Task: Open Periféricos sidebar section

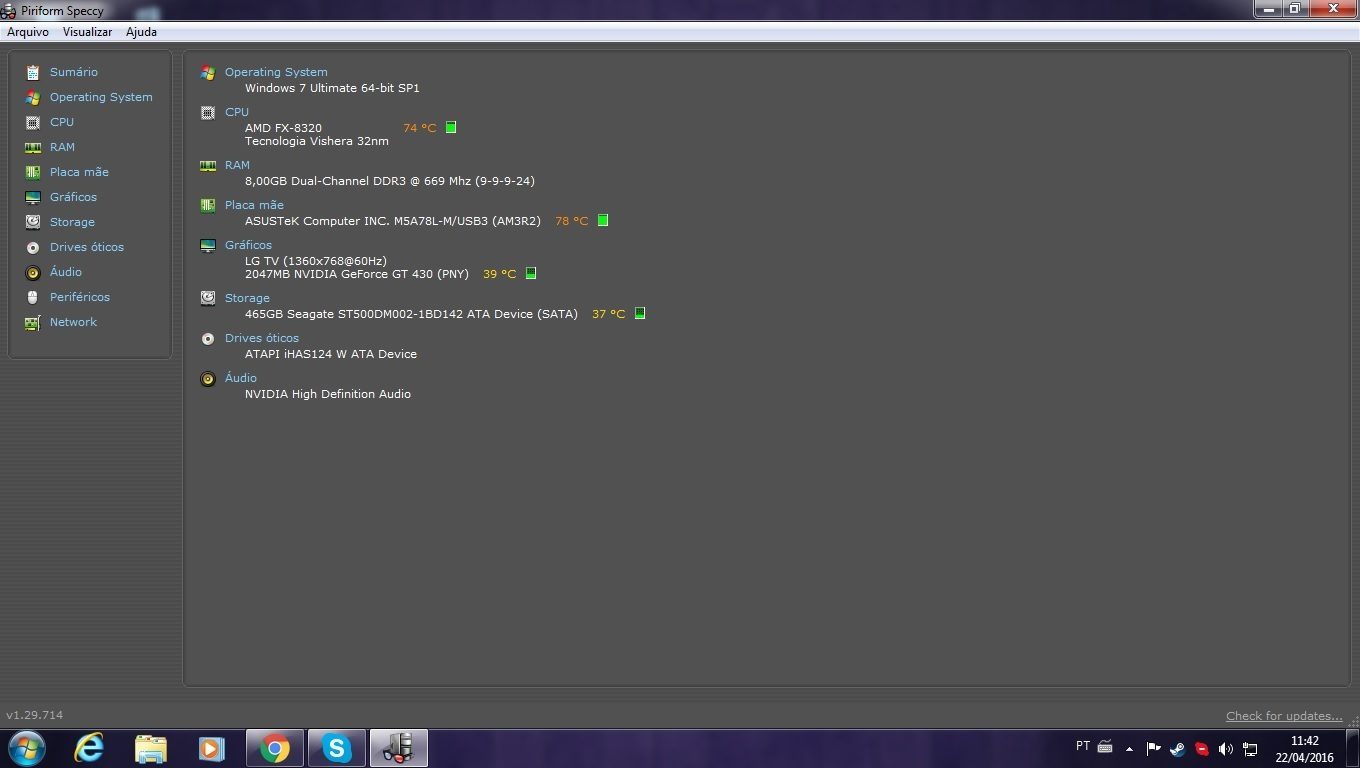Action: pos(80,297)
